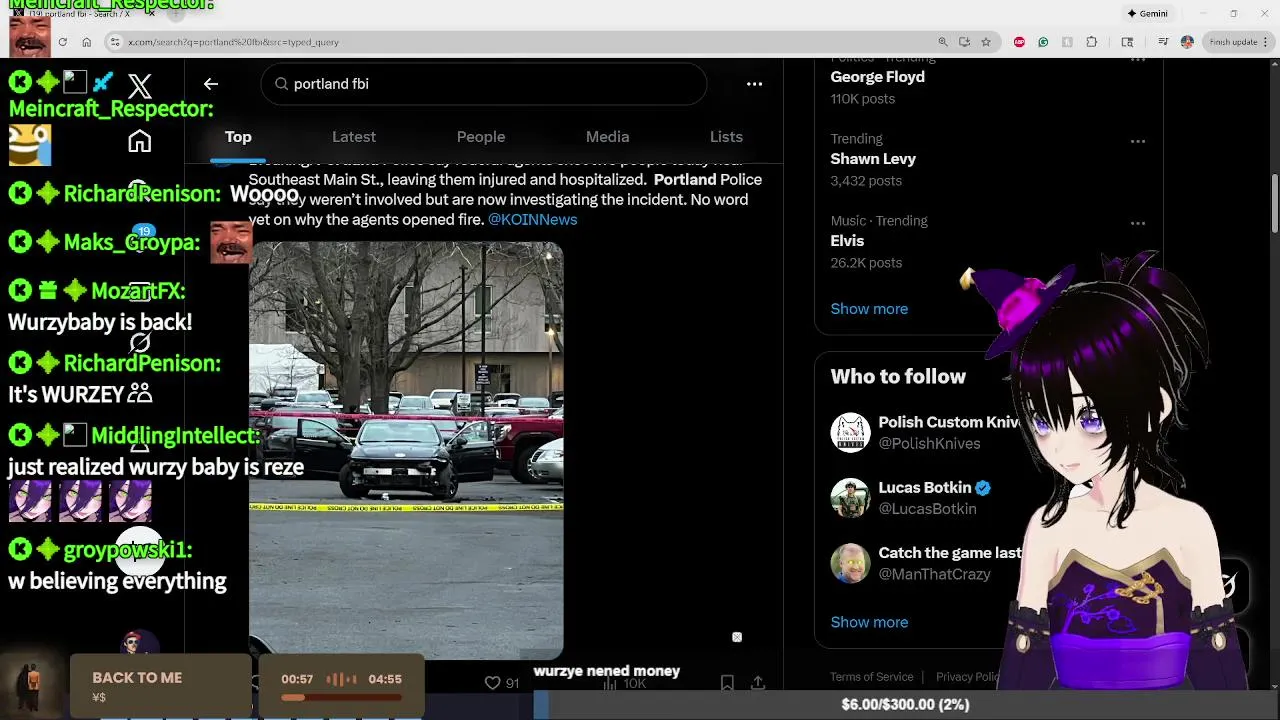Click the $6.00/$300.00 donation goal bar
Screen dimensions: 1280x720
905,705
